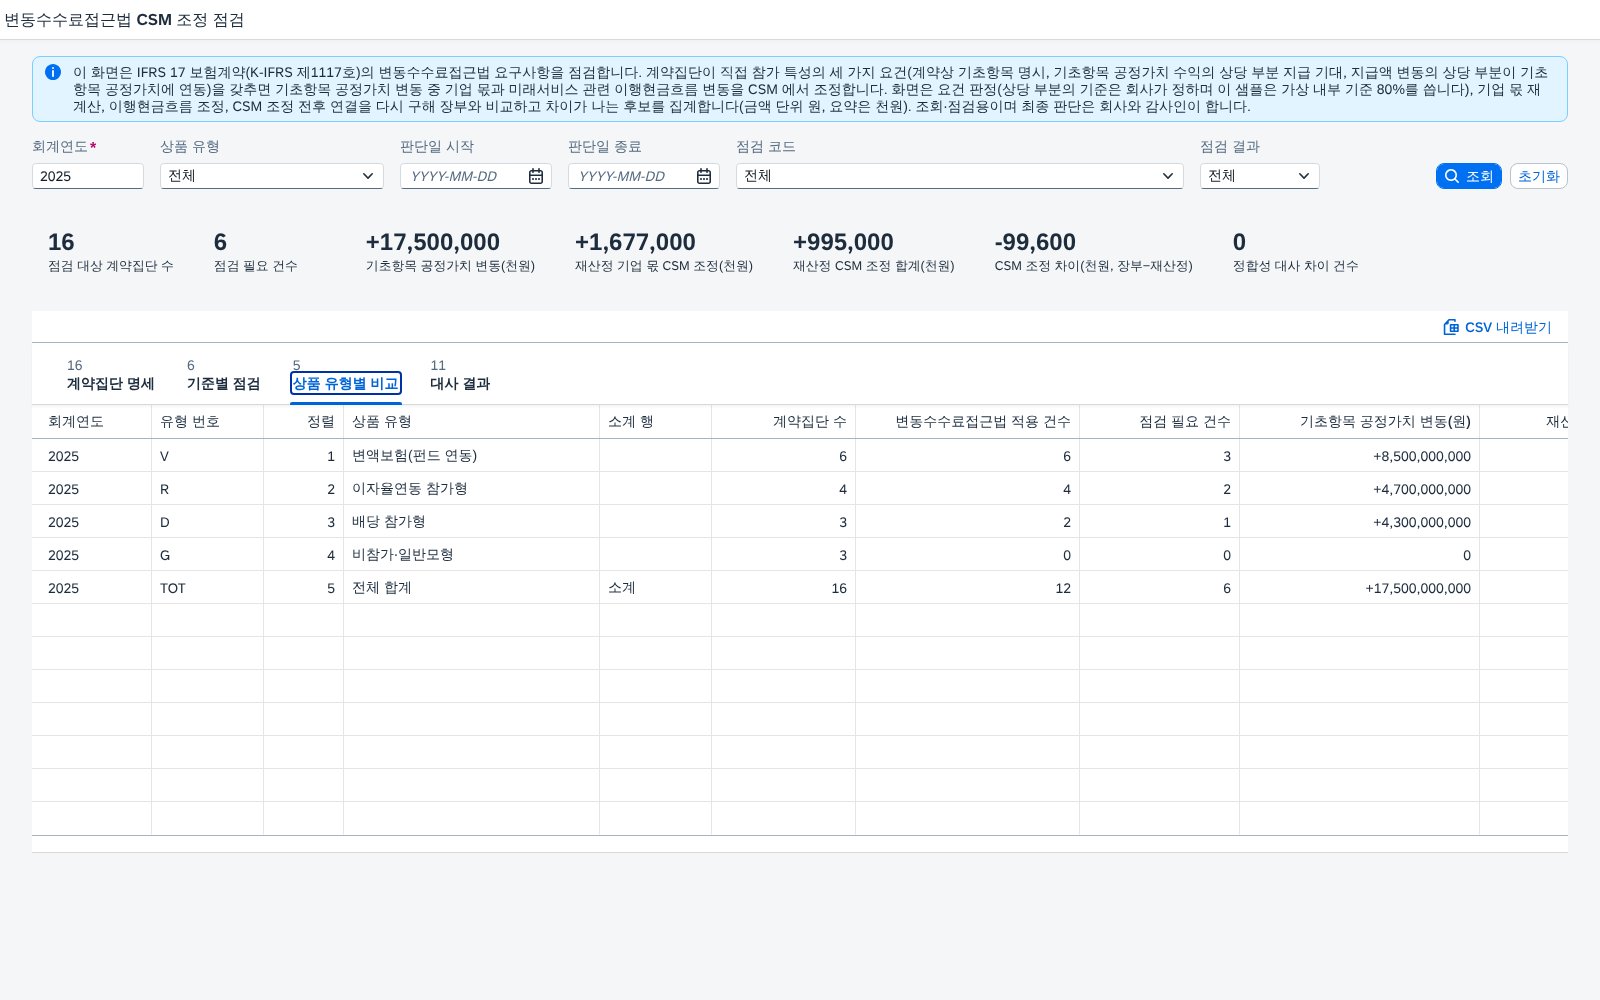The width and height of the screenshot is (1600, 1000).
Task: Select the 배당 참가형 row cell
Action: (472, 522)
